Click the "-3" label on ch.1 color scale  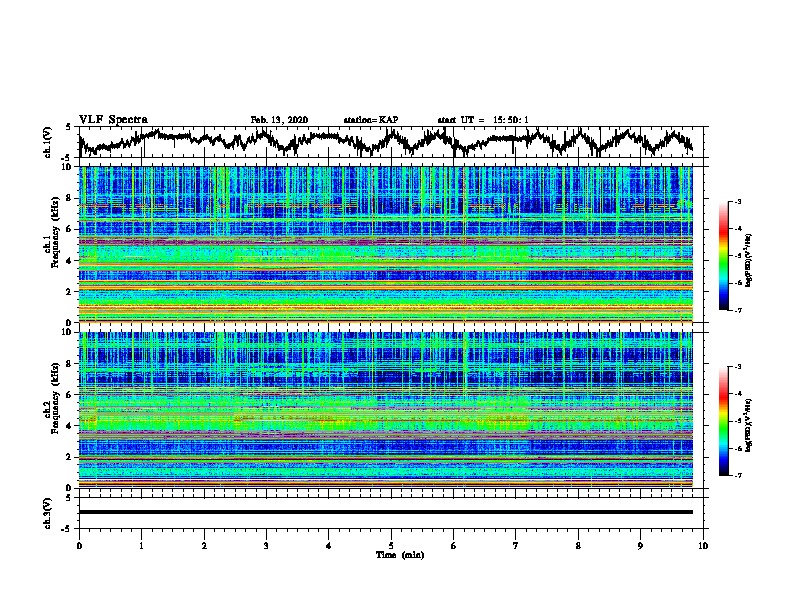(737, 202)
